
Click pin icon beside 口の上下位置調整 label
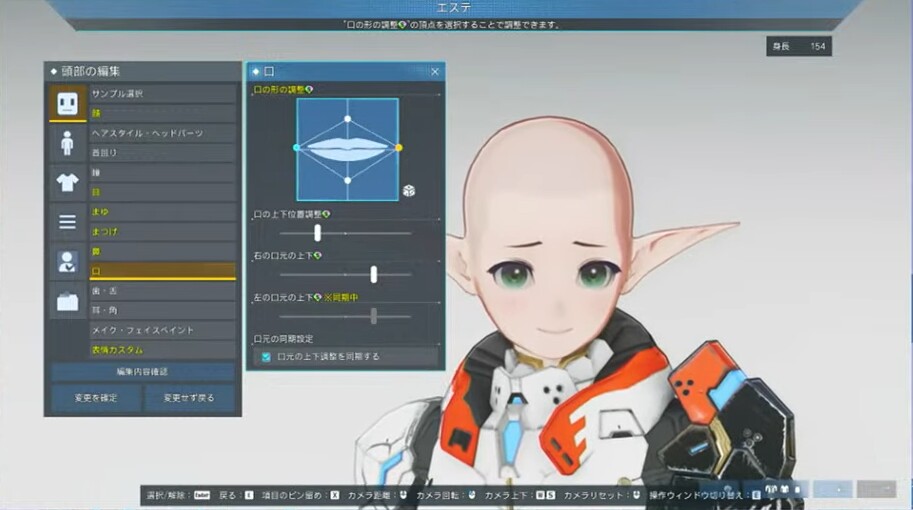point(326,214)
